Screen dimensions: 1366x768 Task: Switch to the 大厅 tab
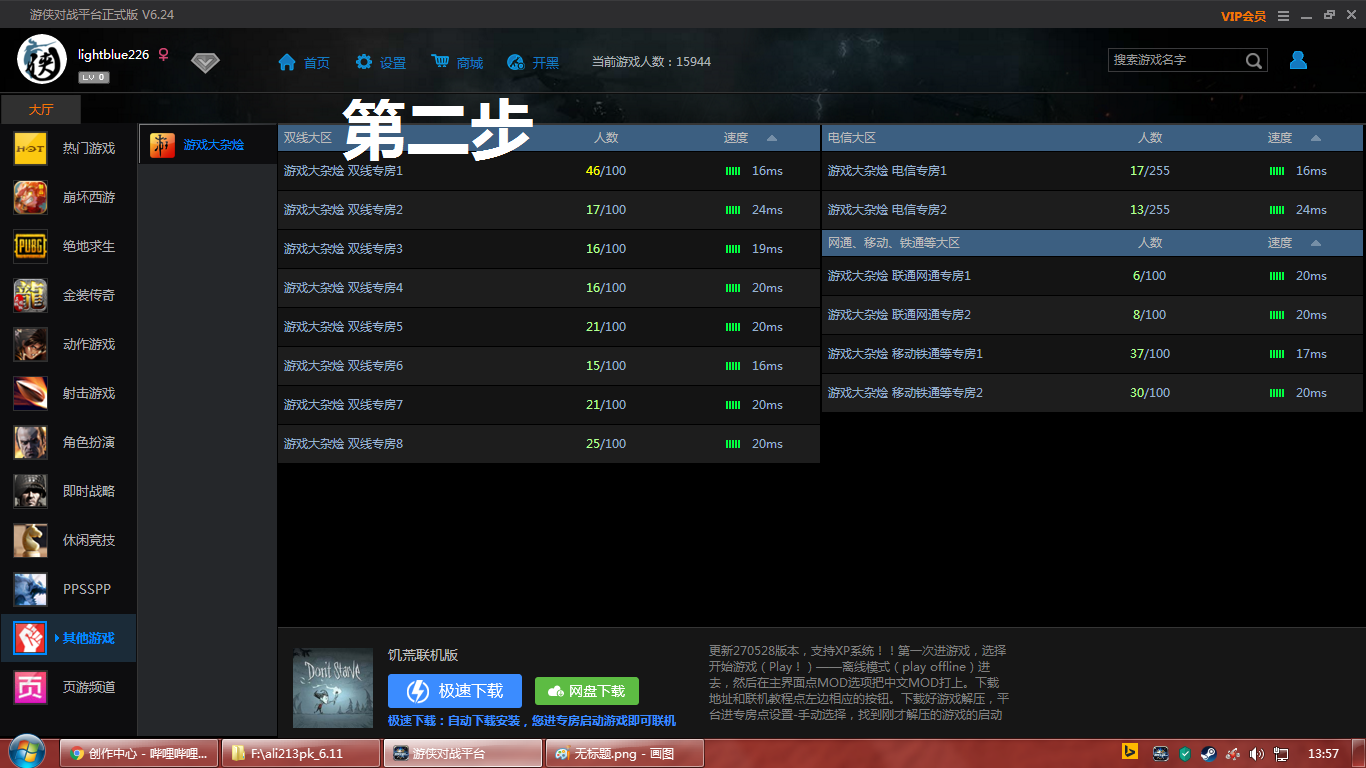(x=41, y=110)
